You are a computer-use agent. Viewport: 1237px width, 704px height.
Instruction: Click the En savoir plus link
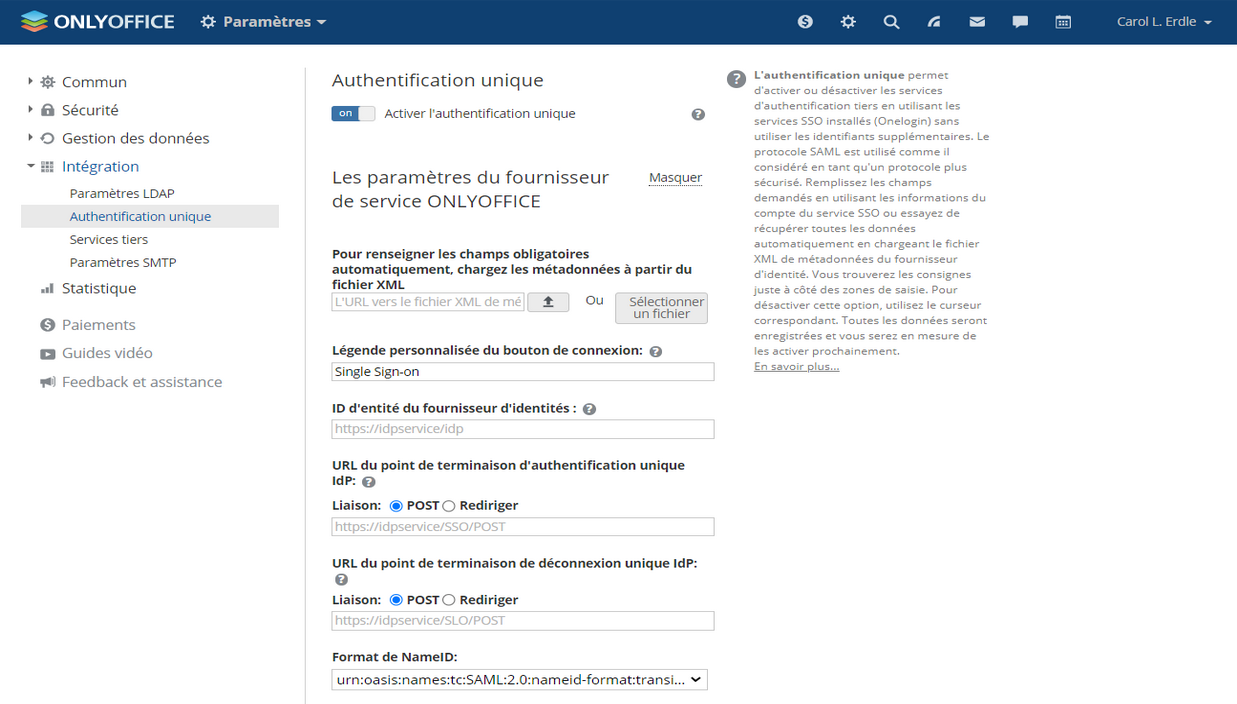[x=796, y=367]
